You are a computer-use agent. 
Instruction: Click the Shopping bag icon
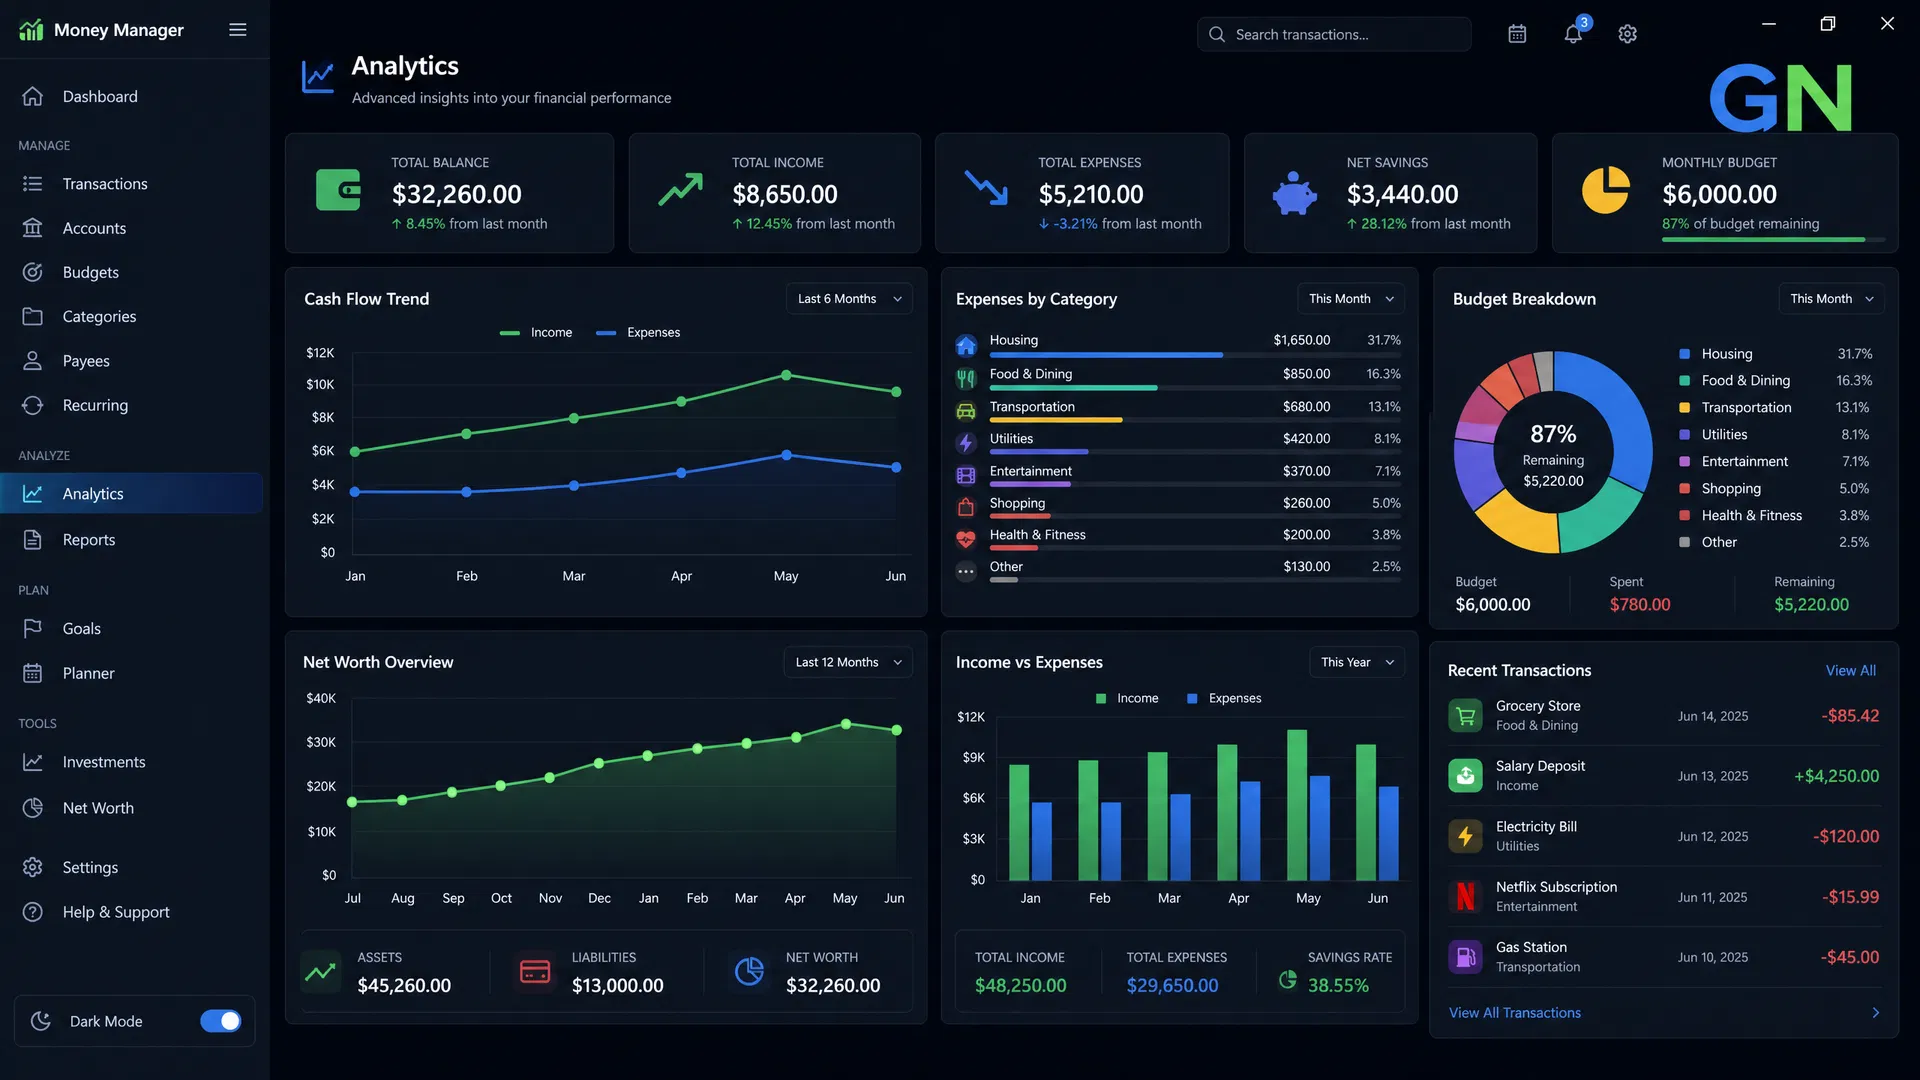tap(966, 507)
